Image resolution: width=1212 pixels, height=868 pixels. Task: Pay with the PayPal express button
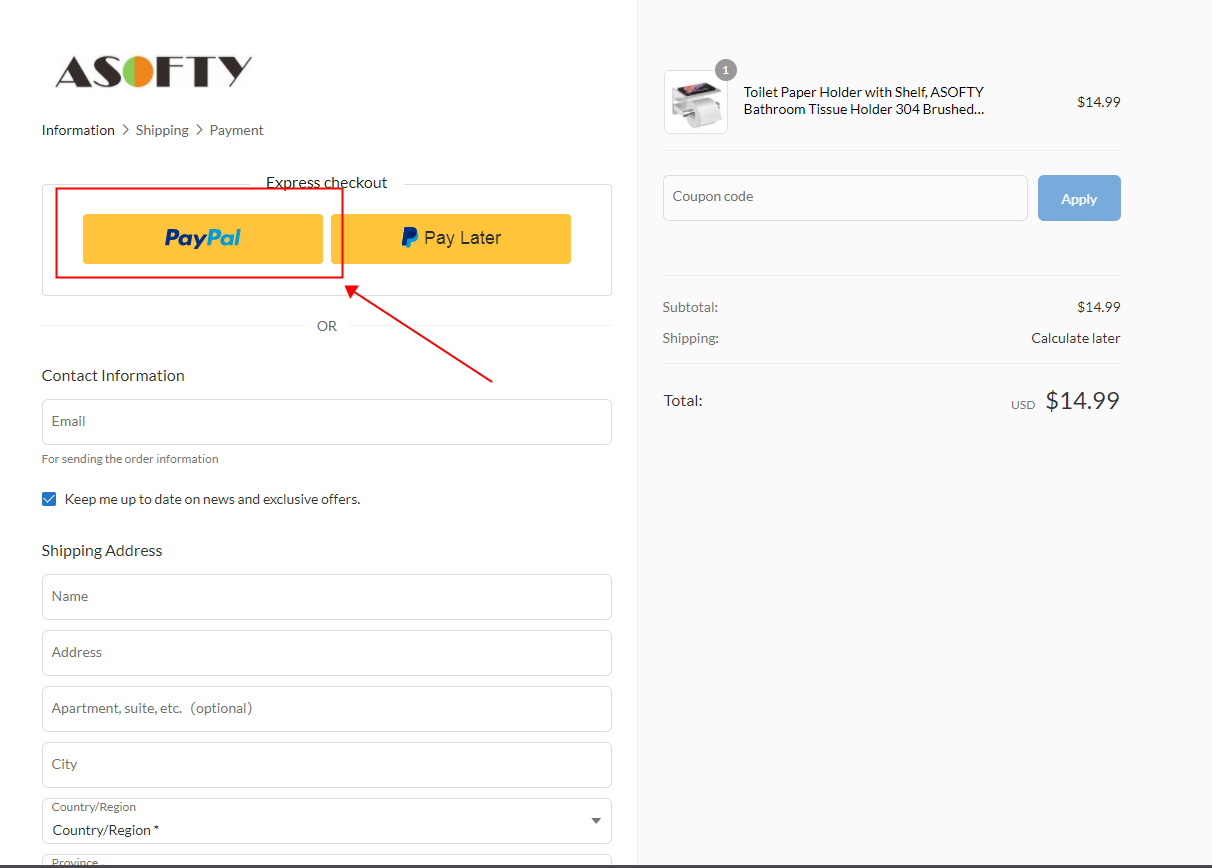point(203,239)
